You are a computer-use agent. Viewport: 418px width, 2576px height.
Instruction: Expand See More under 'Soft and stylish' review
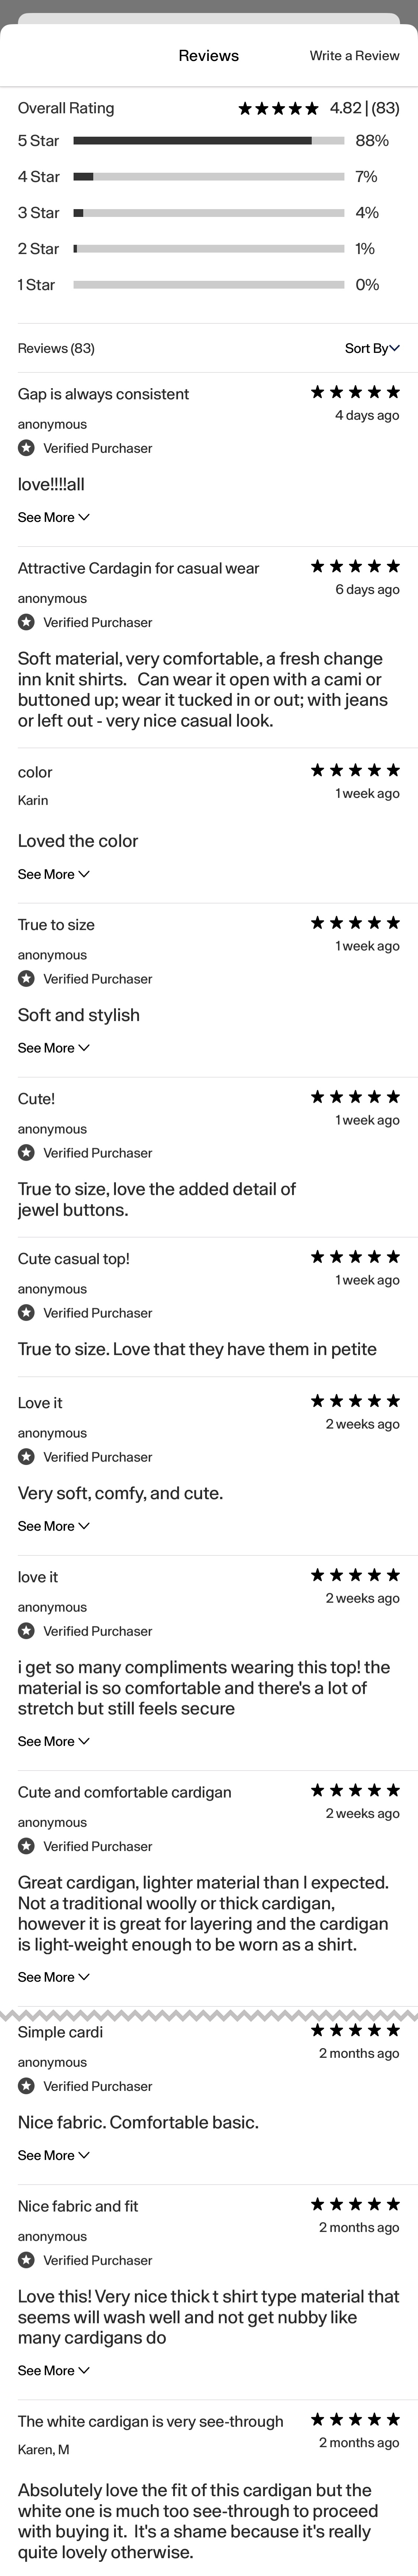(53, 1048)
